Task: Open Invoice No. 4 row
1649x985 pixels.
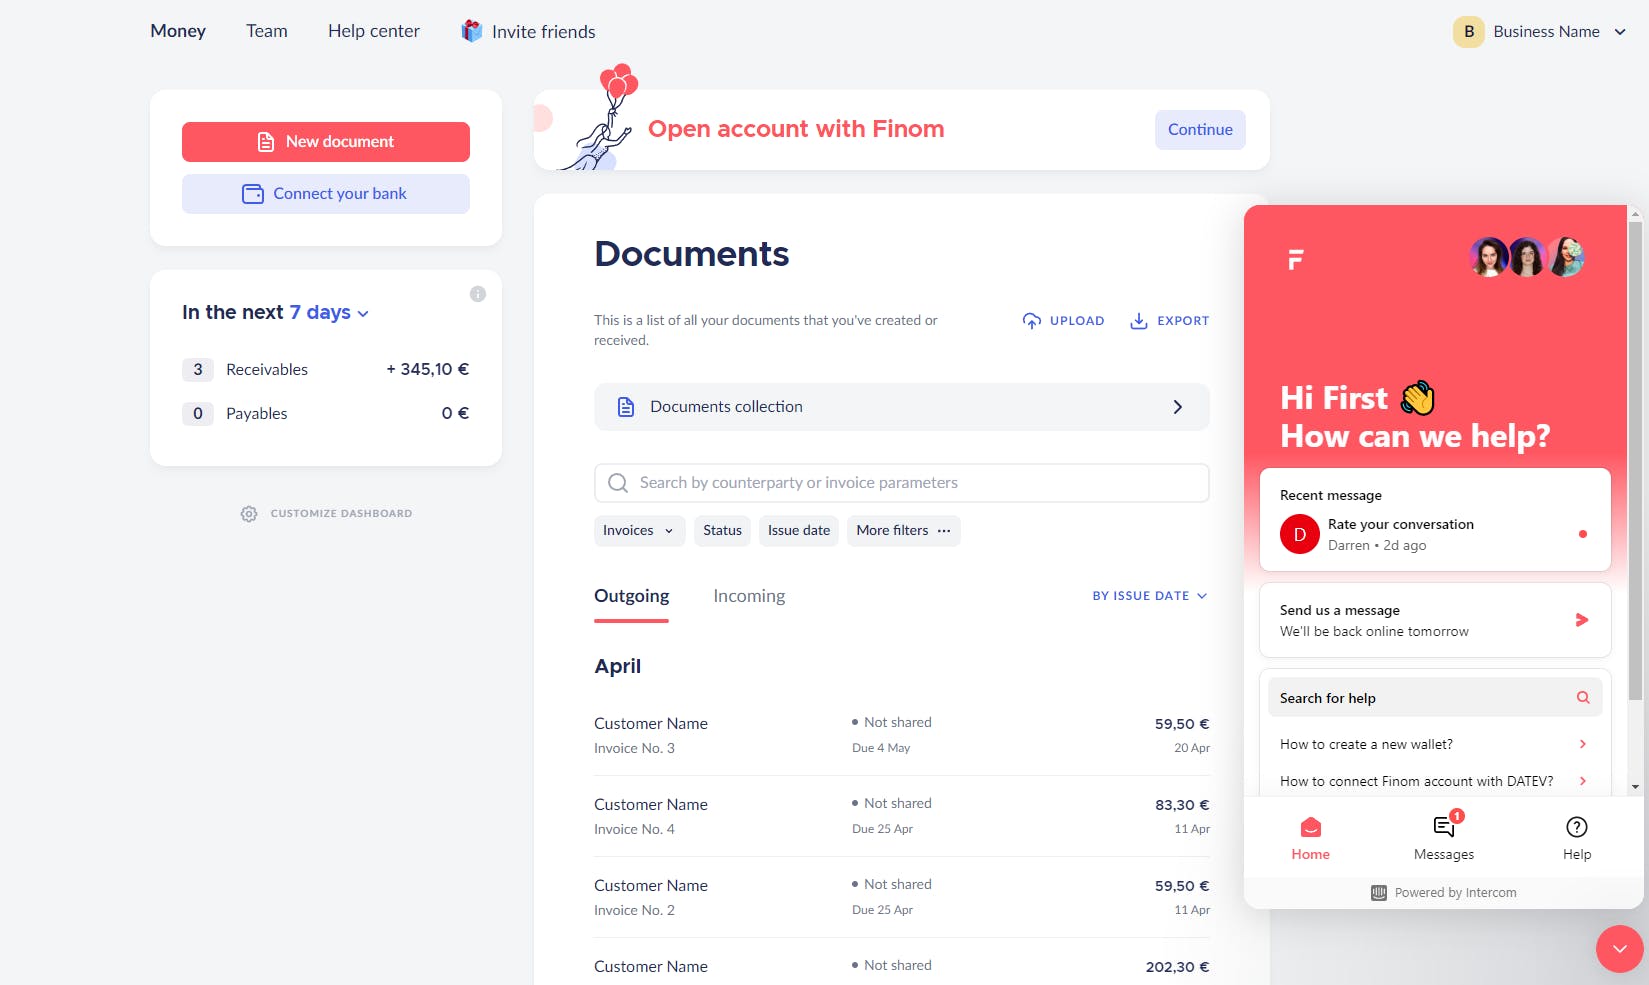Action: (901, 816)
